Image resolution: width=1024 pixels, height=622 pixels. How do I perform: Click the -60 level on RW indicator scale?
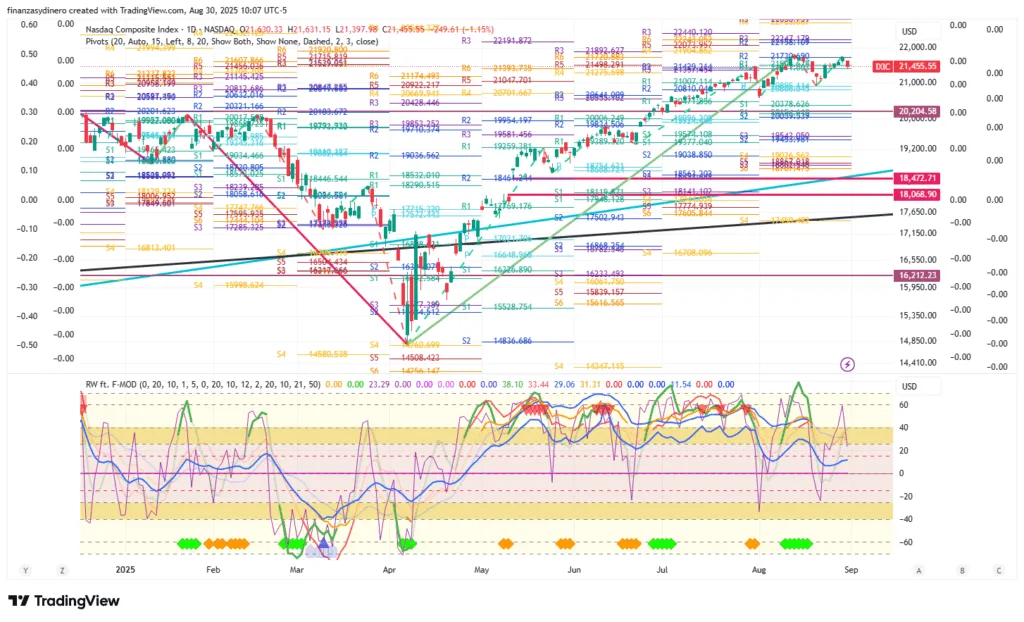(x=906, y=542)
